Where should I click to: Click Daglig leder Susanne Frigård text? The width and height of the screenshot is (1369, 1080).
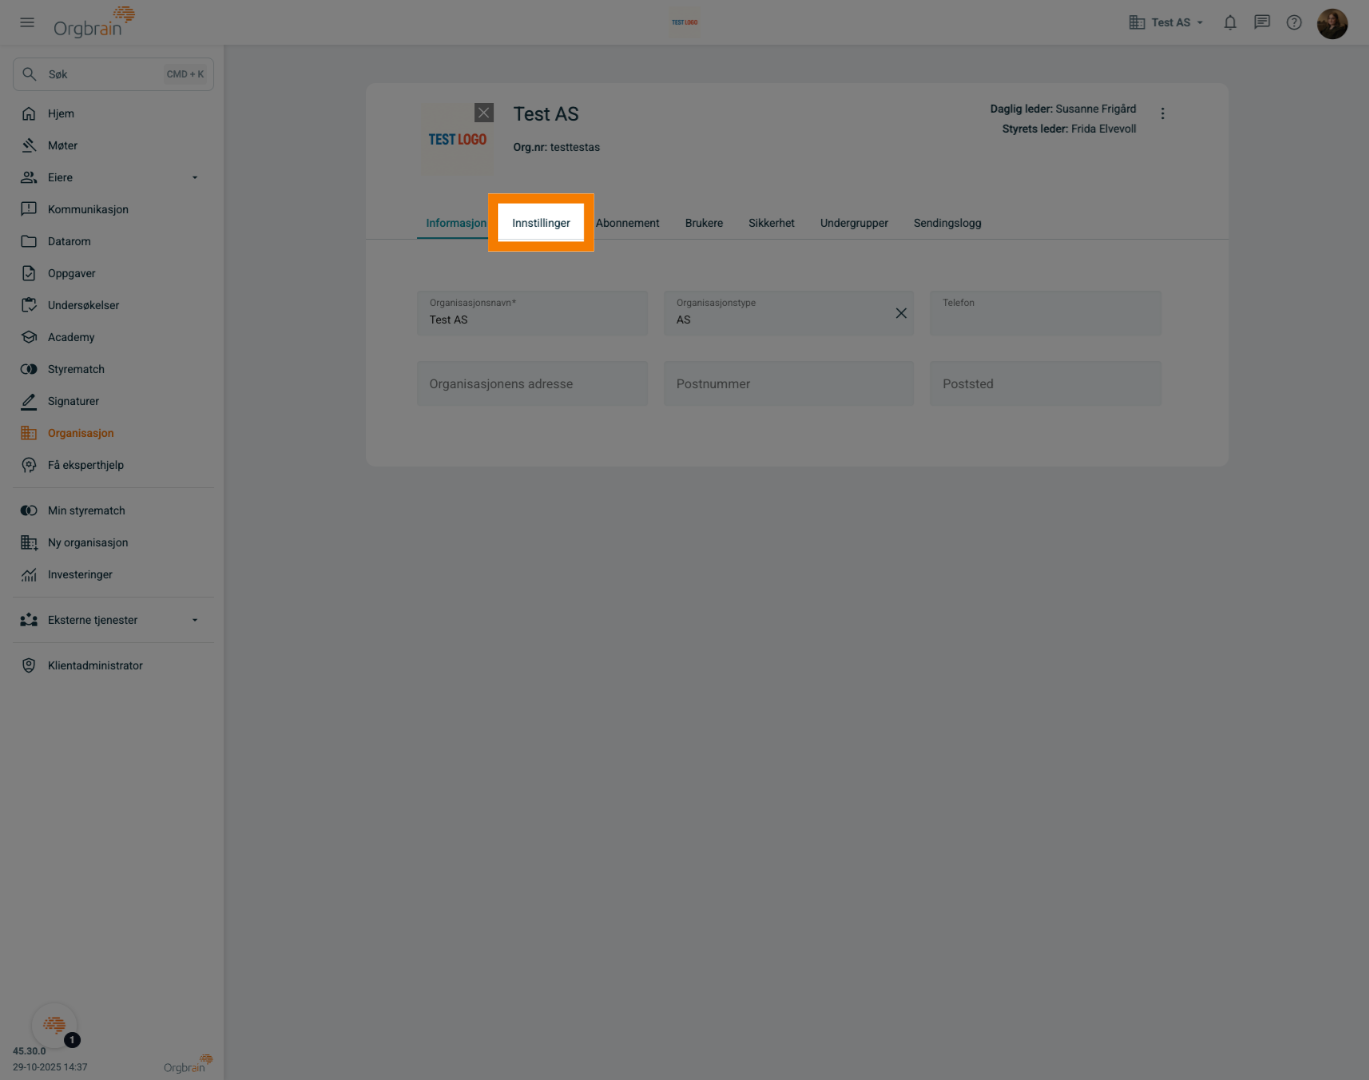pos(1063,109)
